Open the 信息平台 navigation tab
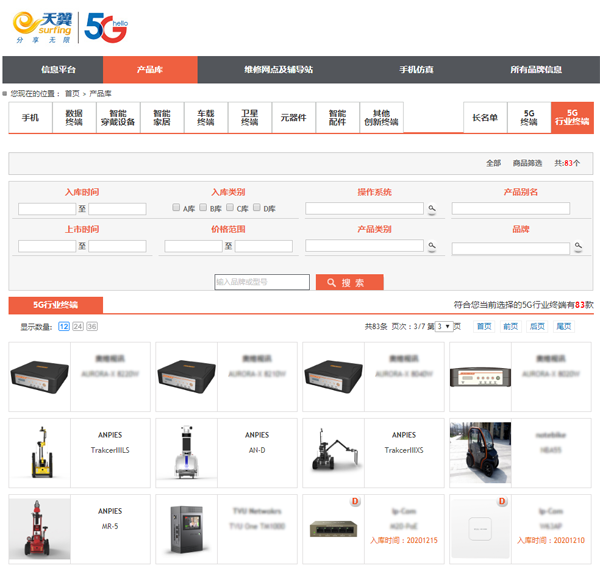600x571 pixels. point(57,70)
